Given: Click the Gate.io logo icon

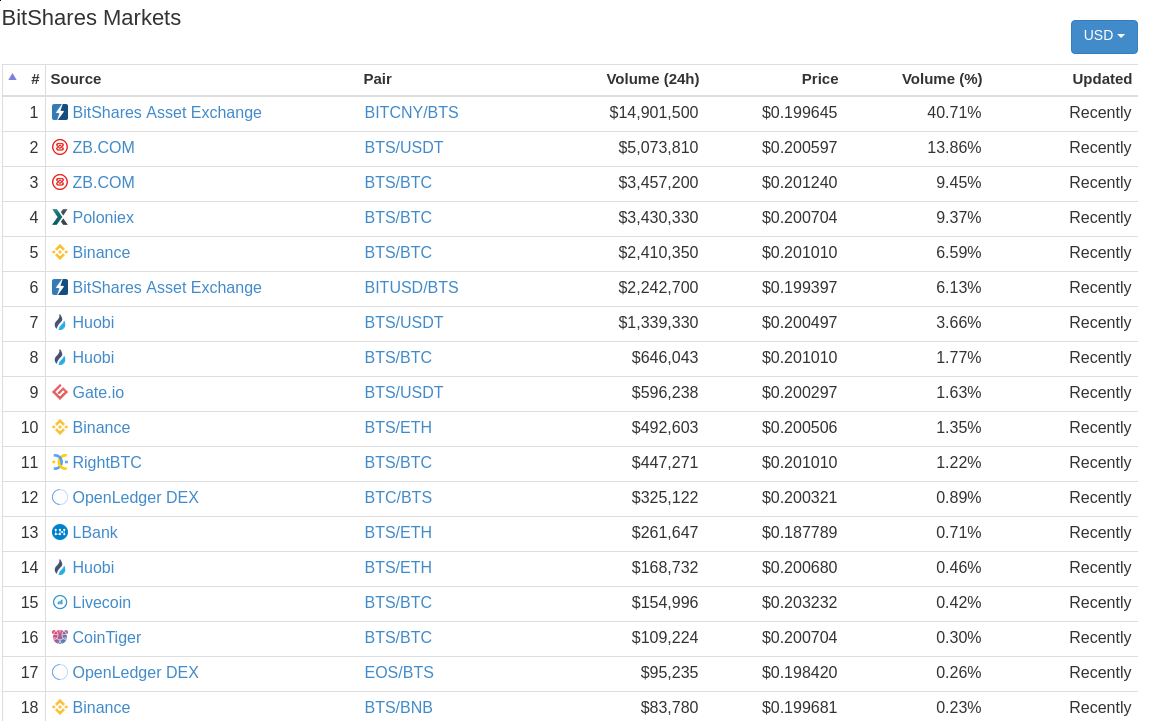Looking at the screenshot, I should coord(60,392).
